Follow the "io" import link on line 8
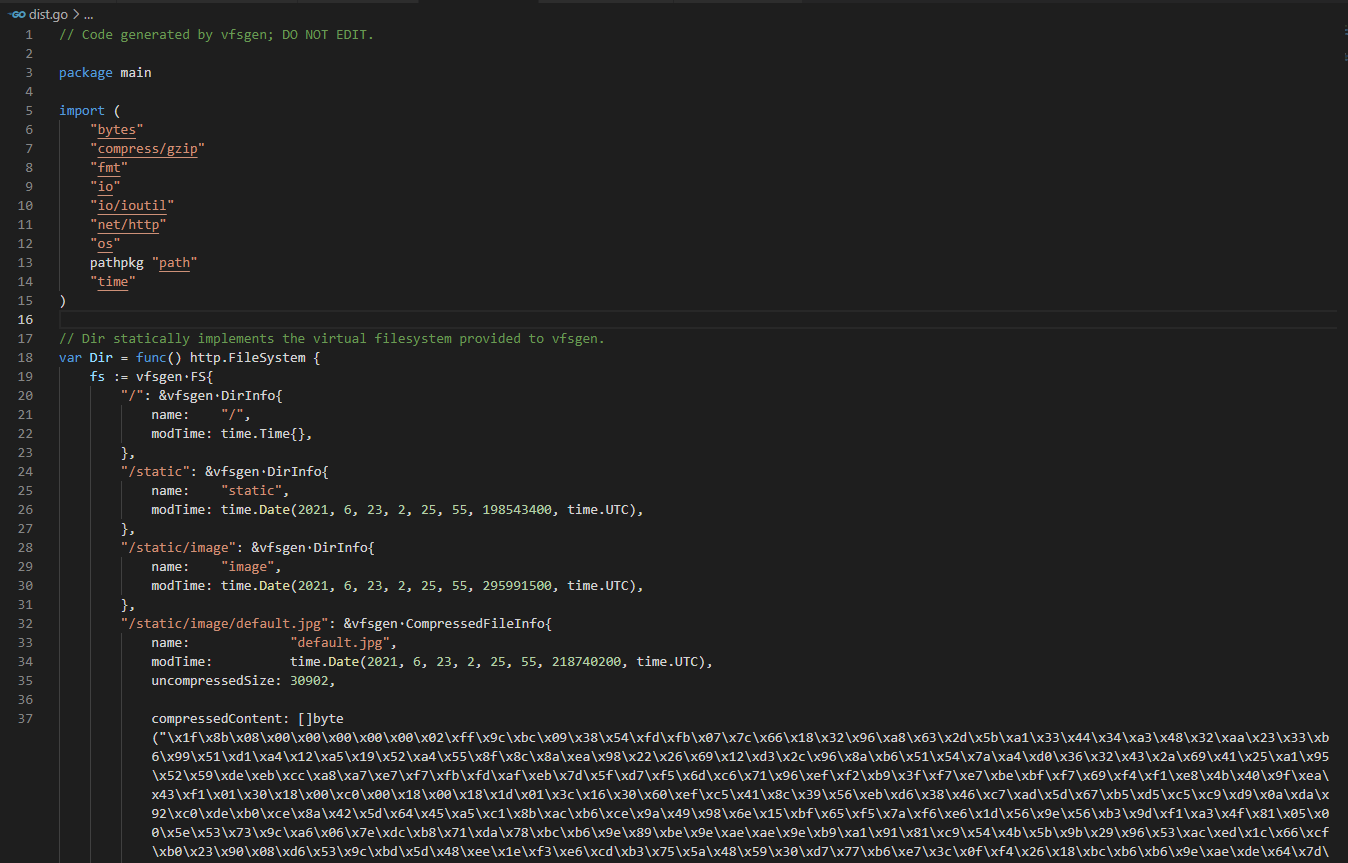 point(105,187)
